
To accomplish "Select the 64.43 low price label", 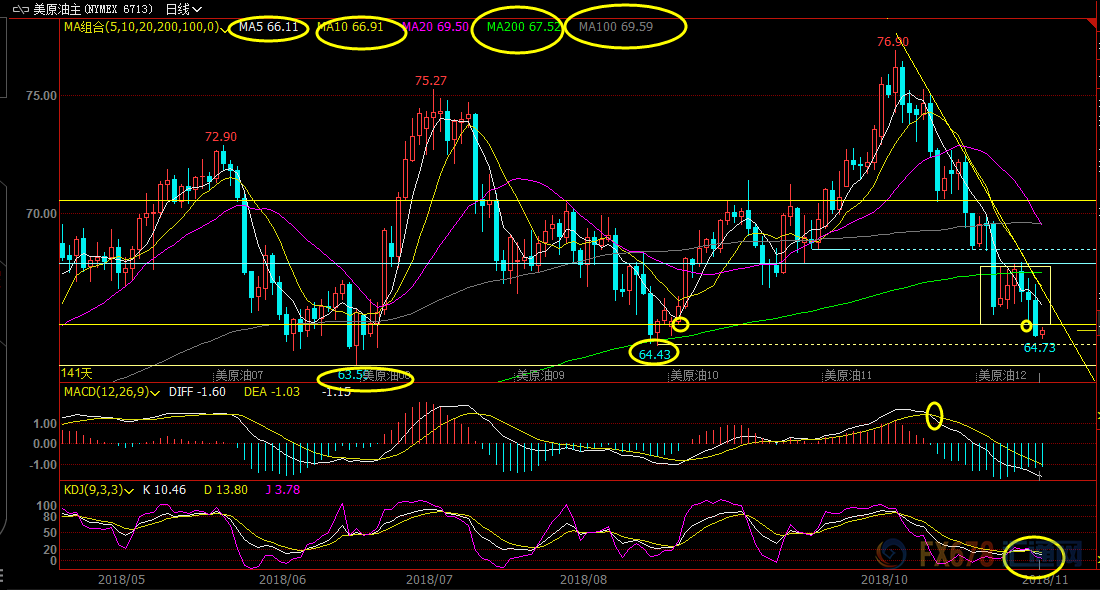I will coord(654,352).
